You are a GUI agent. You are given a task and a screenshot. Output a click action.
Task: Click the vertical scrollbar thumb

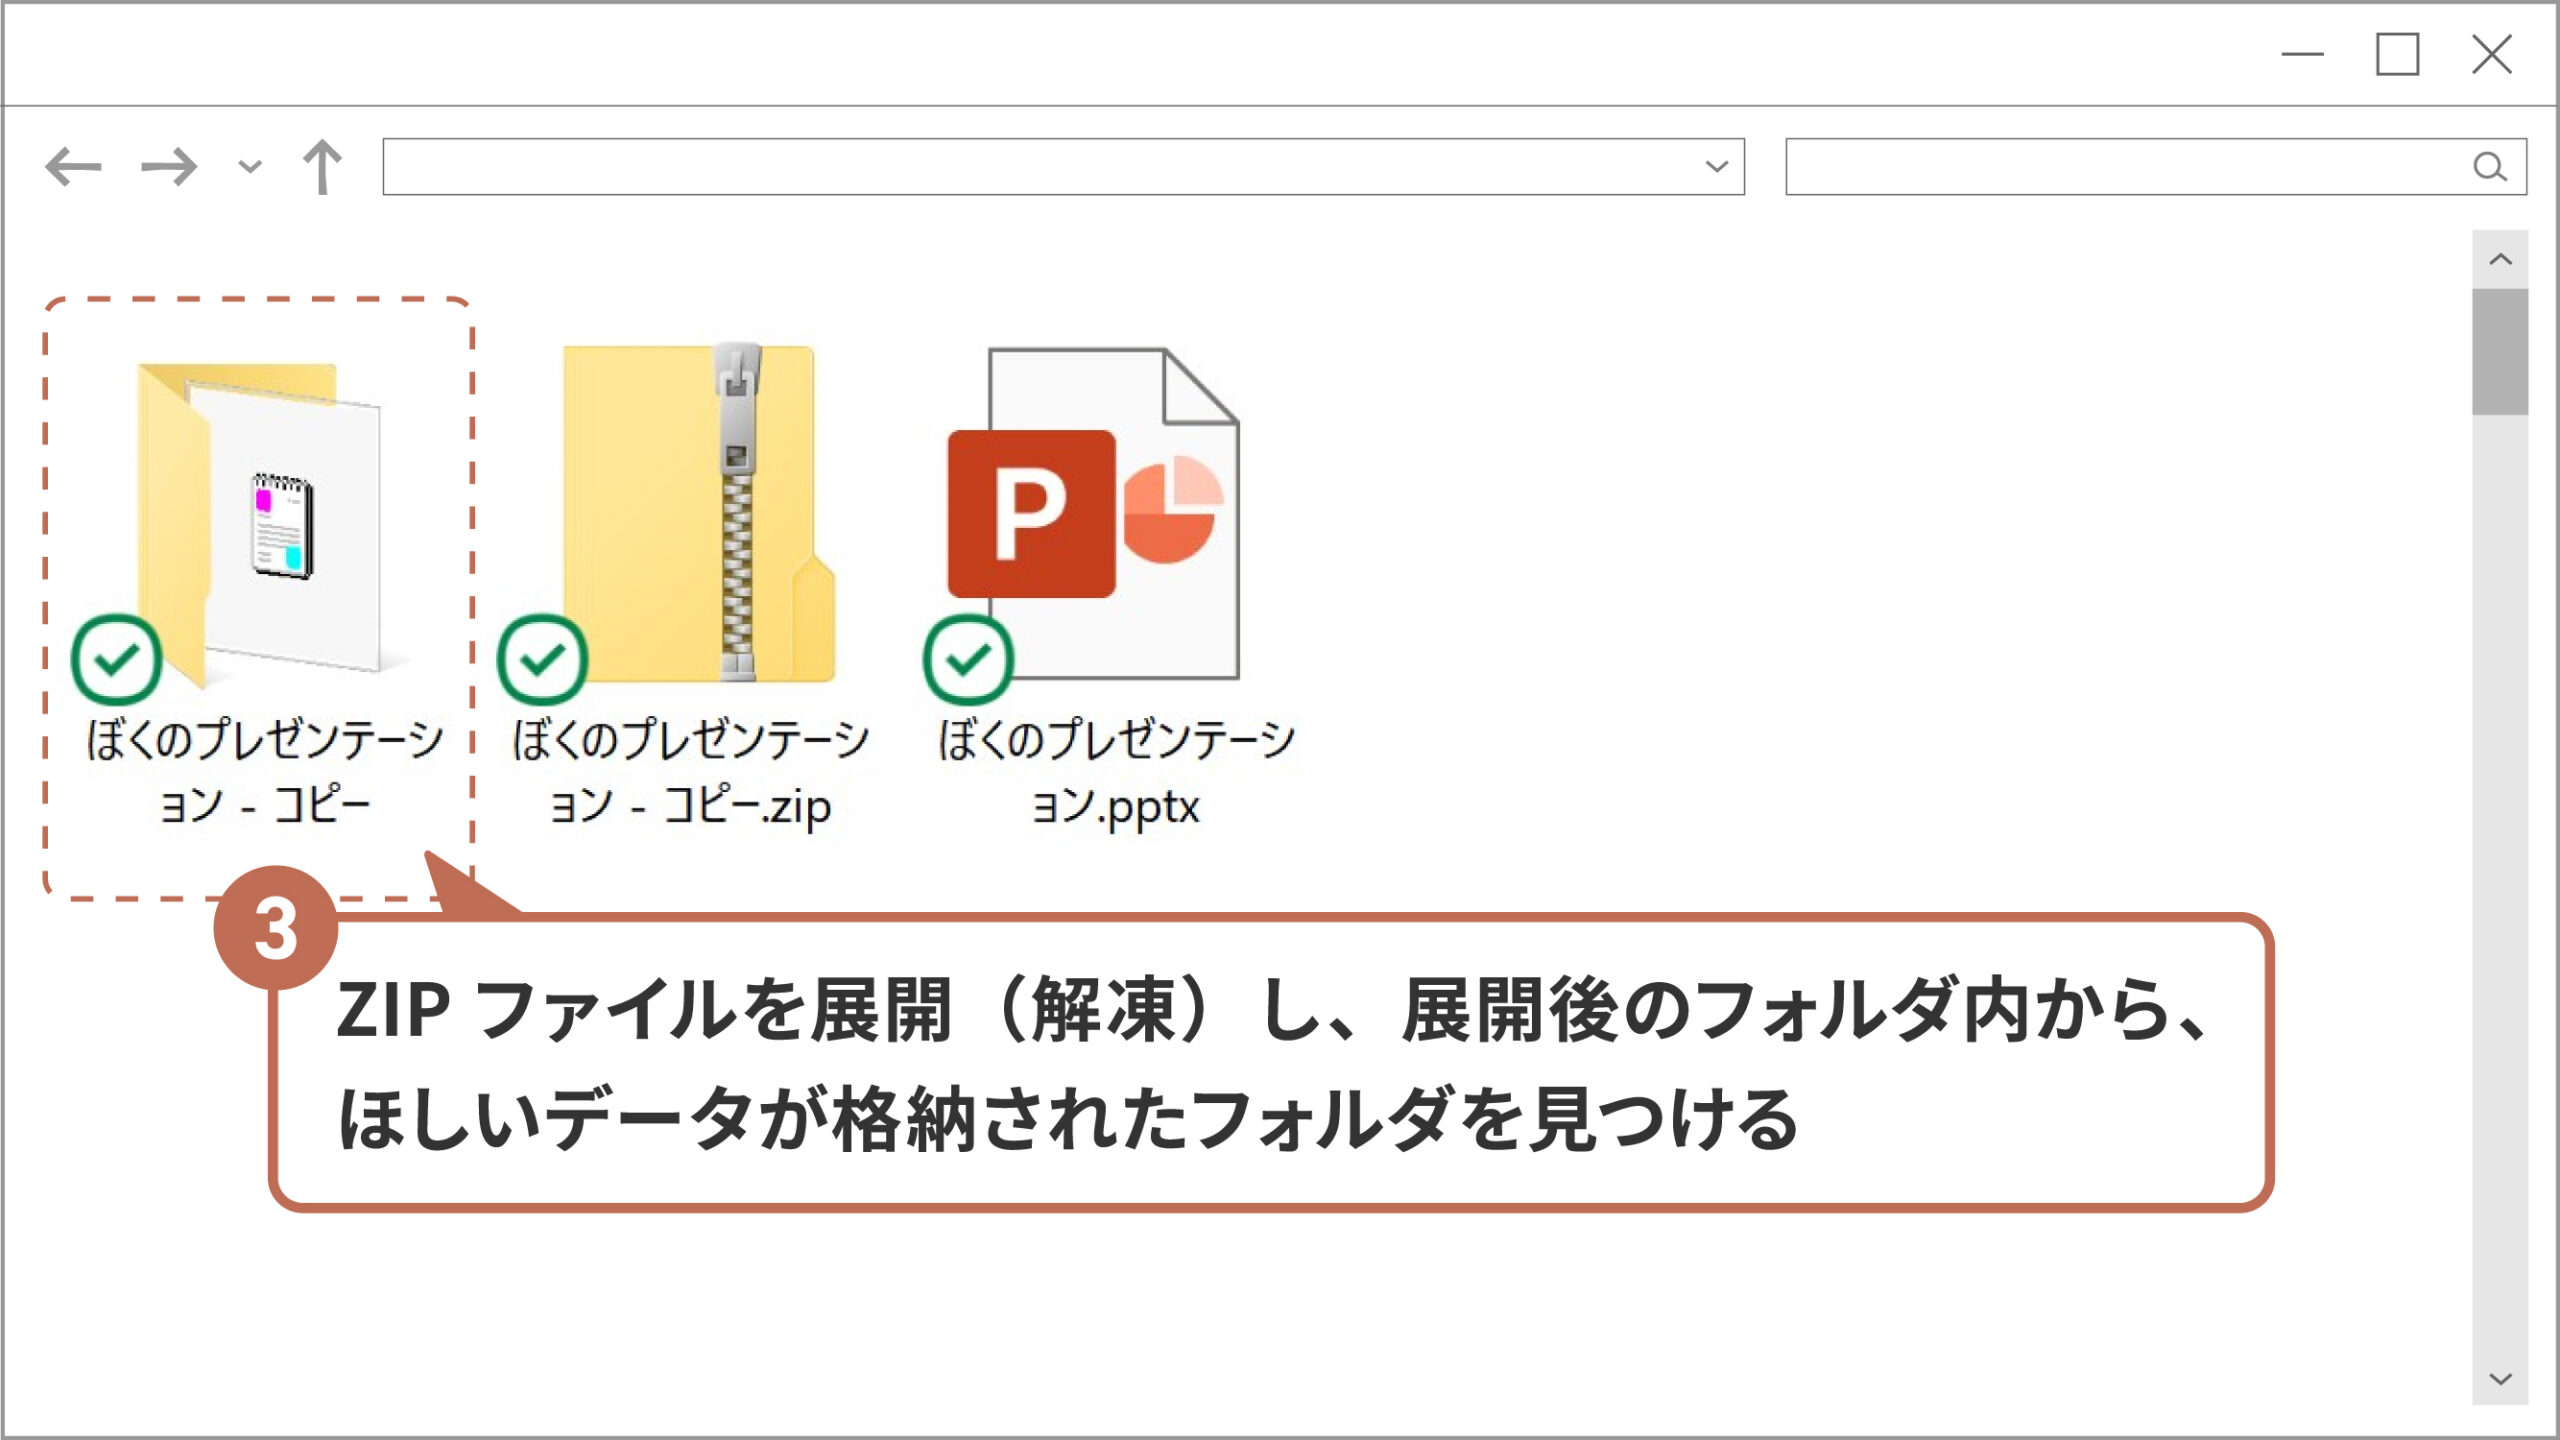2500,352
